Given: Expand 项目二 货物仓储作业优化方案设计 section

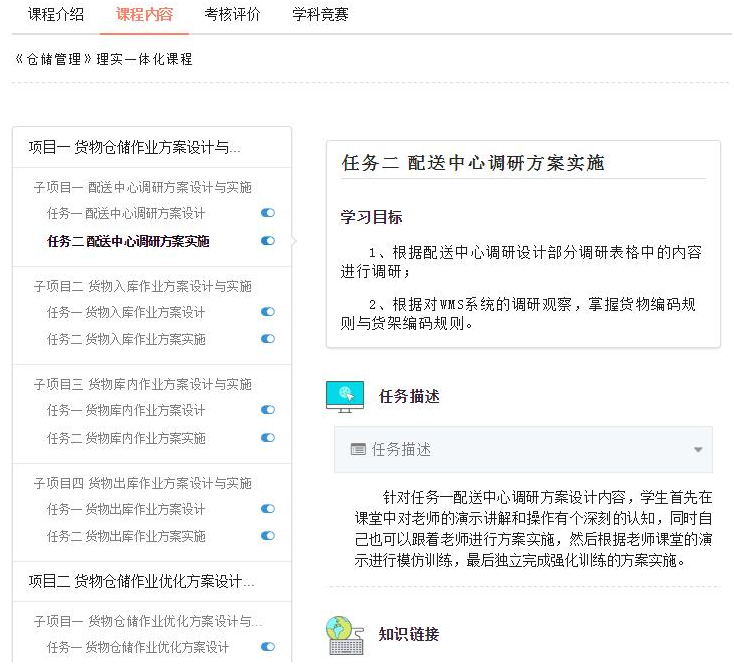Looking at the screenshot, I should click(141, 581).
